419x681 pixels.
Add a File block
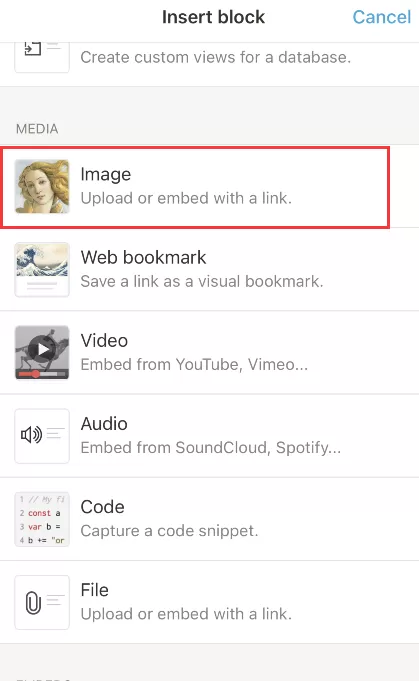[x=209, y=602]
